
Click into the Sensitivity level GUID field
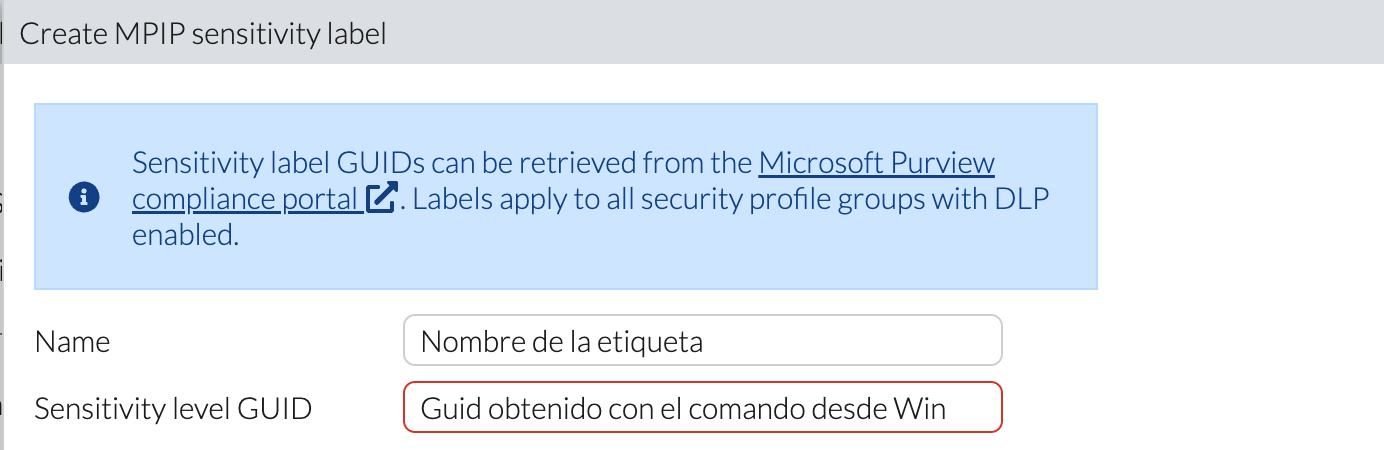point(701,408)
